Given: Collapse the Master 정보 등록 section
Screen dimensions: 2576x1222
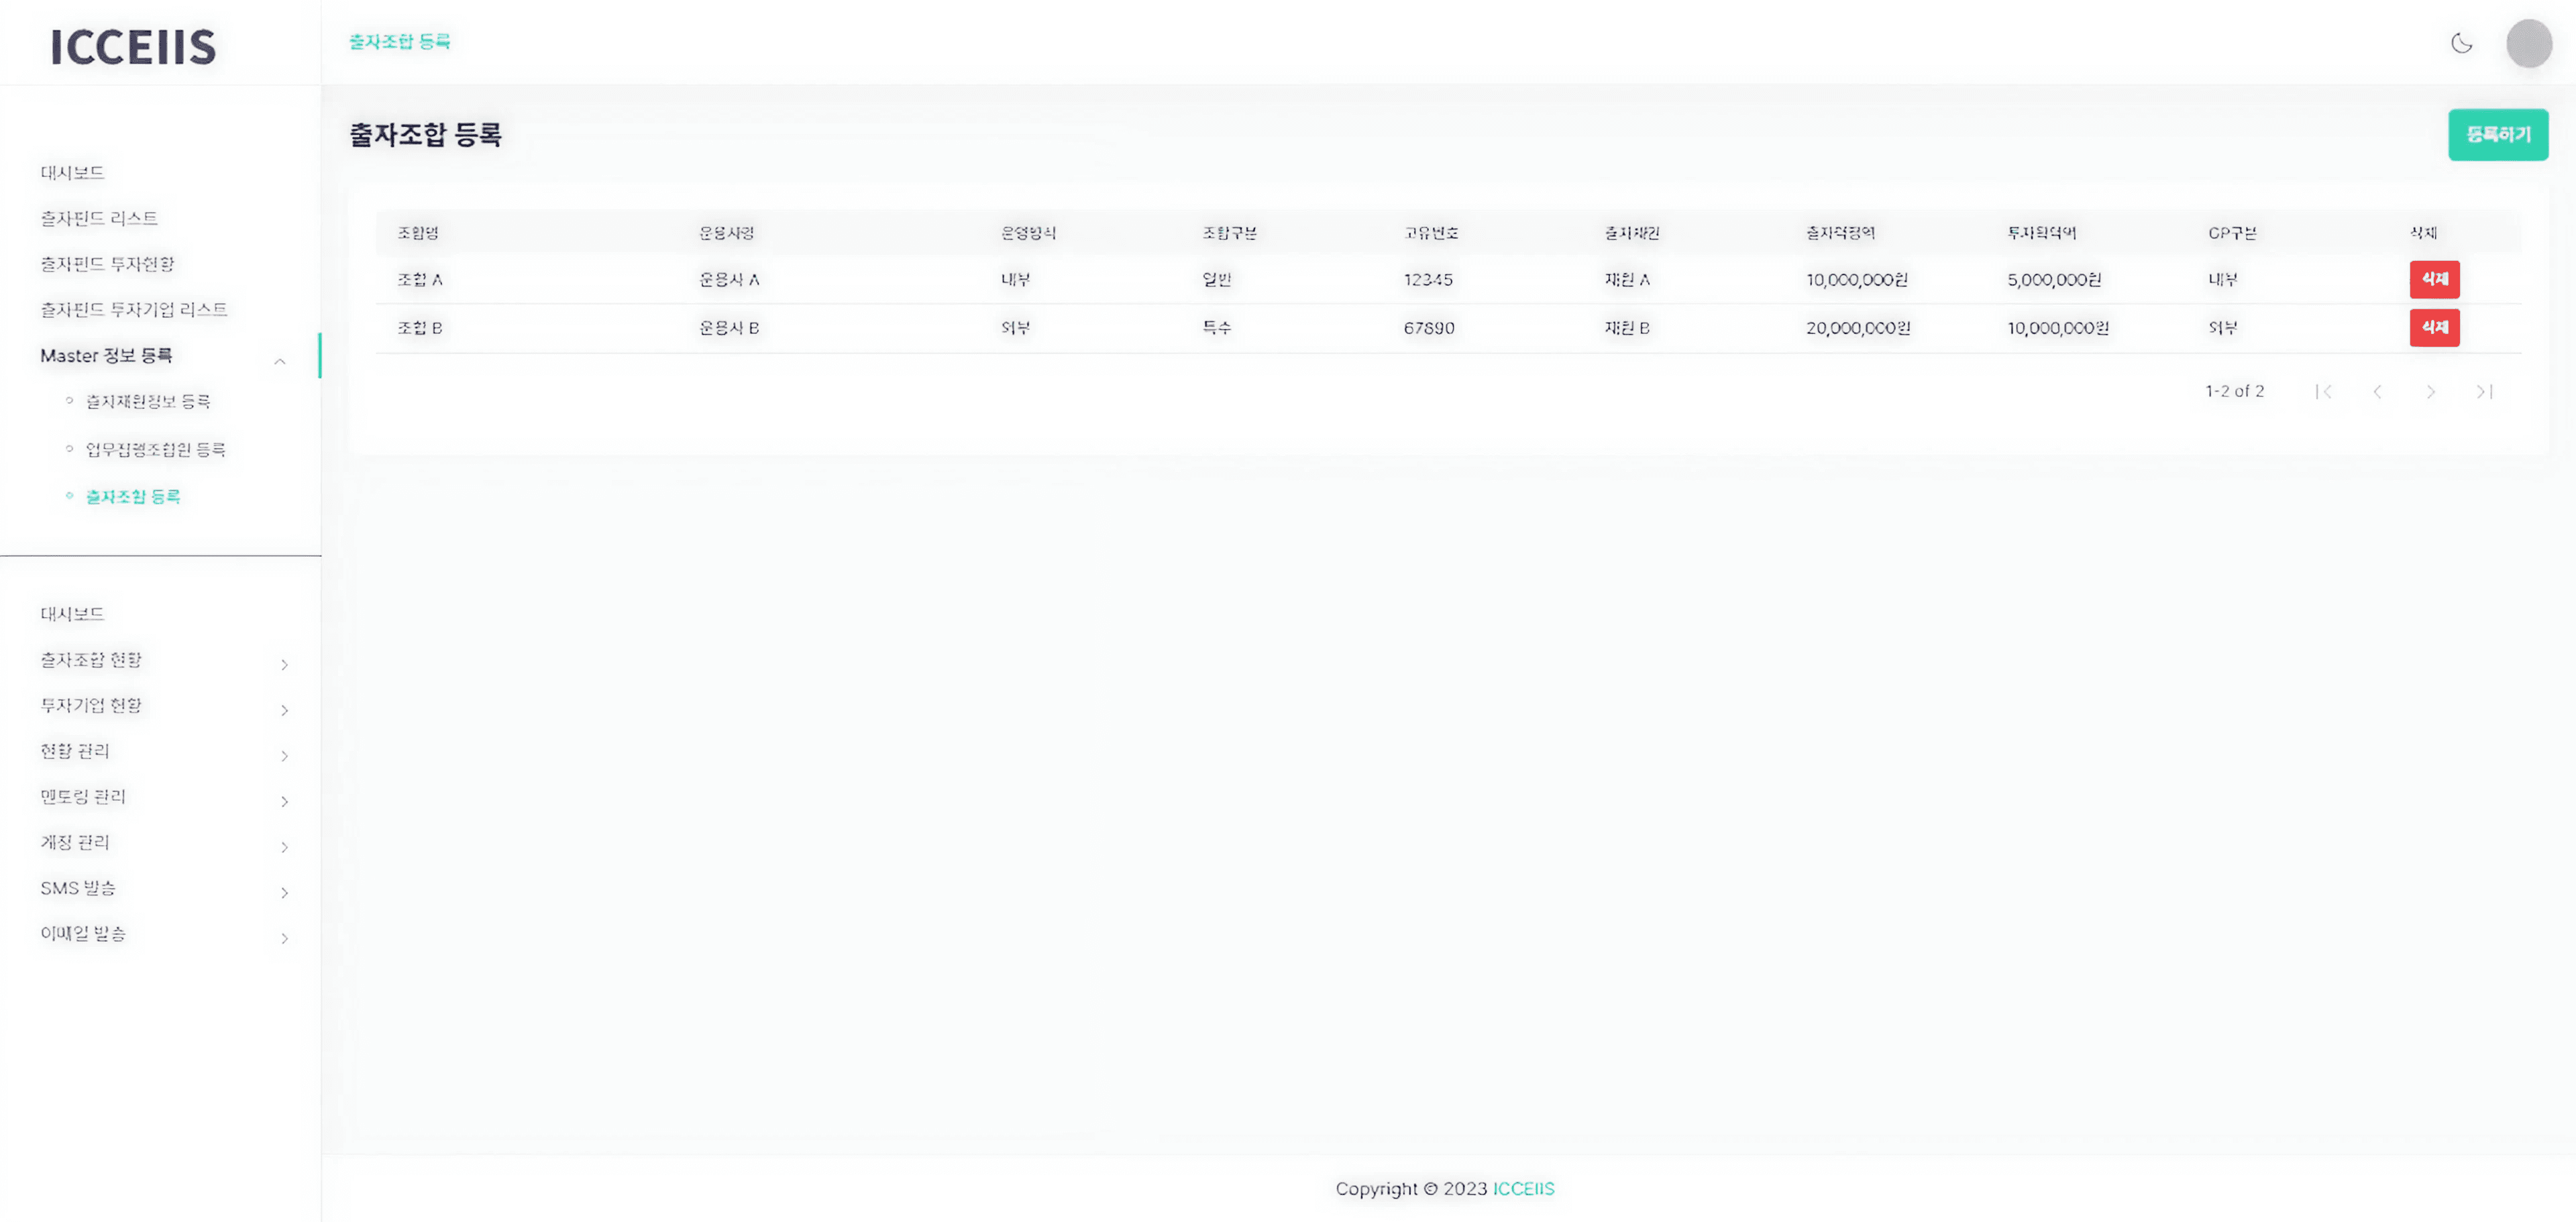Looking at the screenshot, I should (x=281, y=362).
